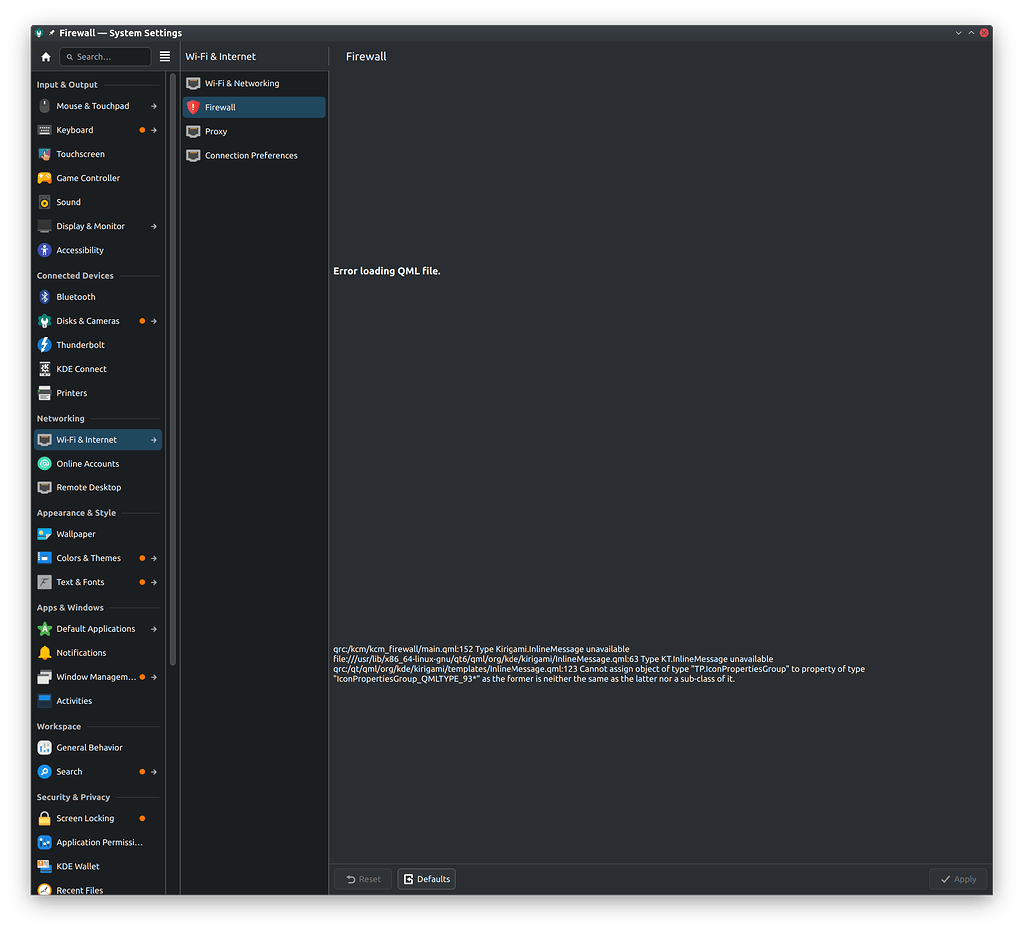Open Wallpaper settings
This screenshot has width=1024, height=932.
coord(44,534)
